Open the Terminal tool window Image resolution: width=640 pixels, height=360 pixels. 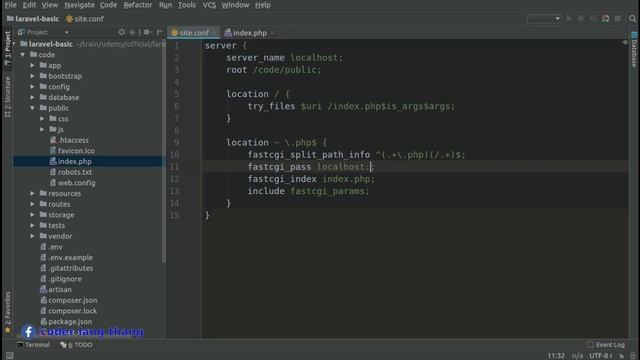click(x=33, y=345)
